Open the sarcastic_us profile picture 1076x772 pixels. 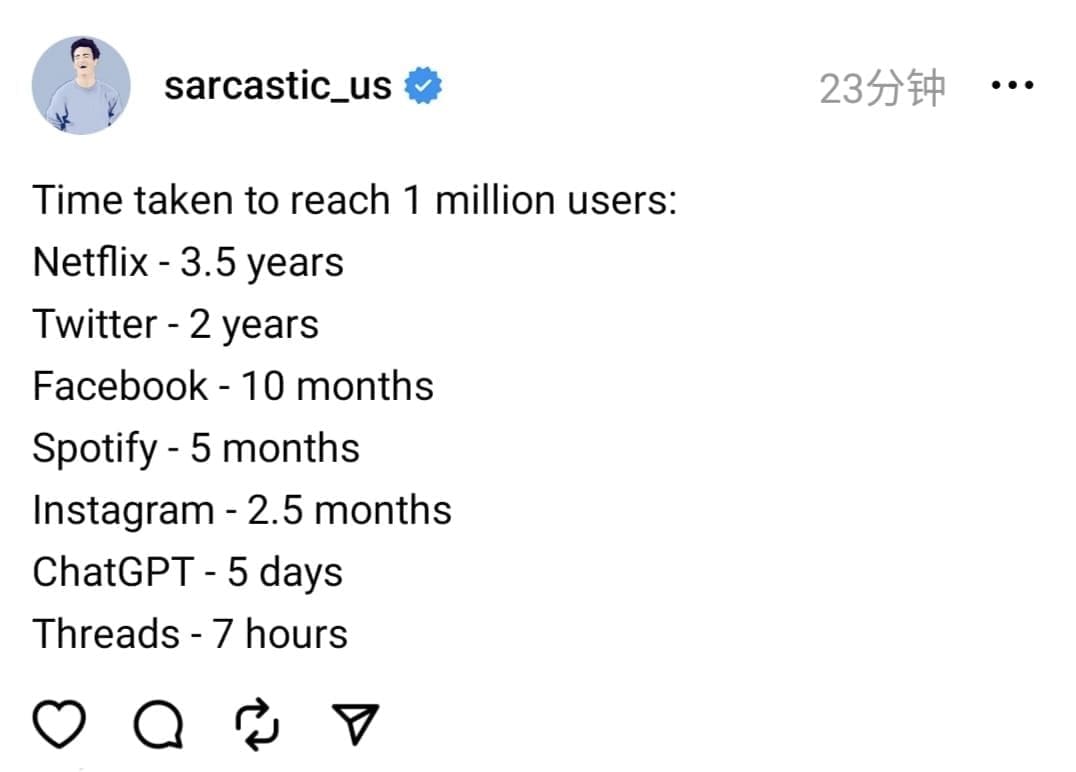pos(81,86)
